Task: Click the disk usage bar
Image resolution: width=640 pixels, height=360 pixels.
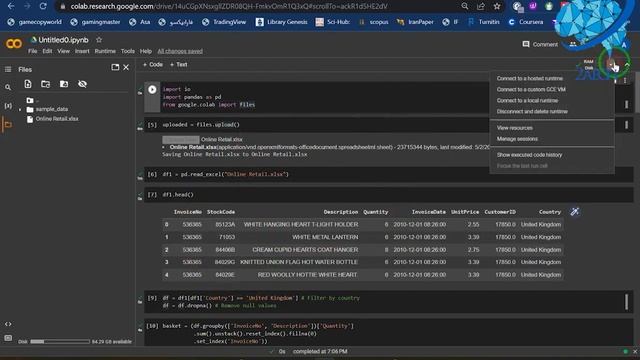Action: (60, 342)
